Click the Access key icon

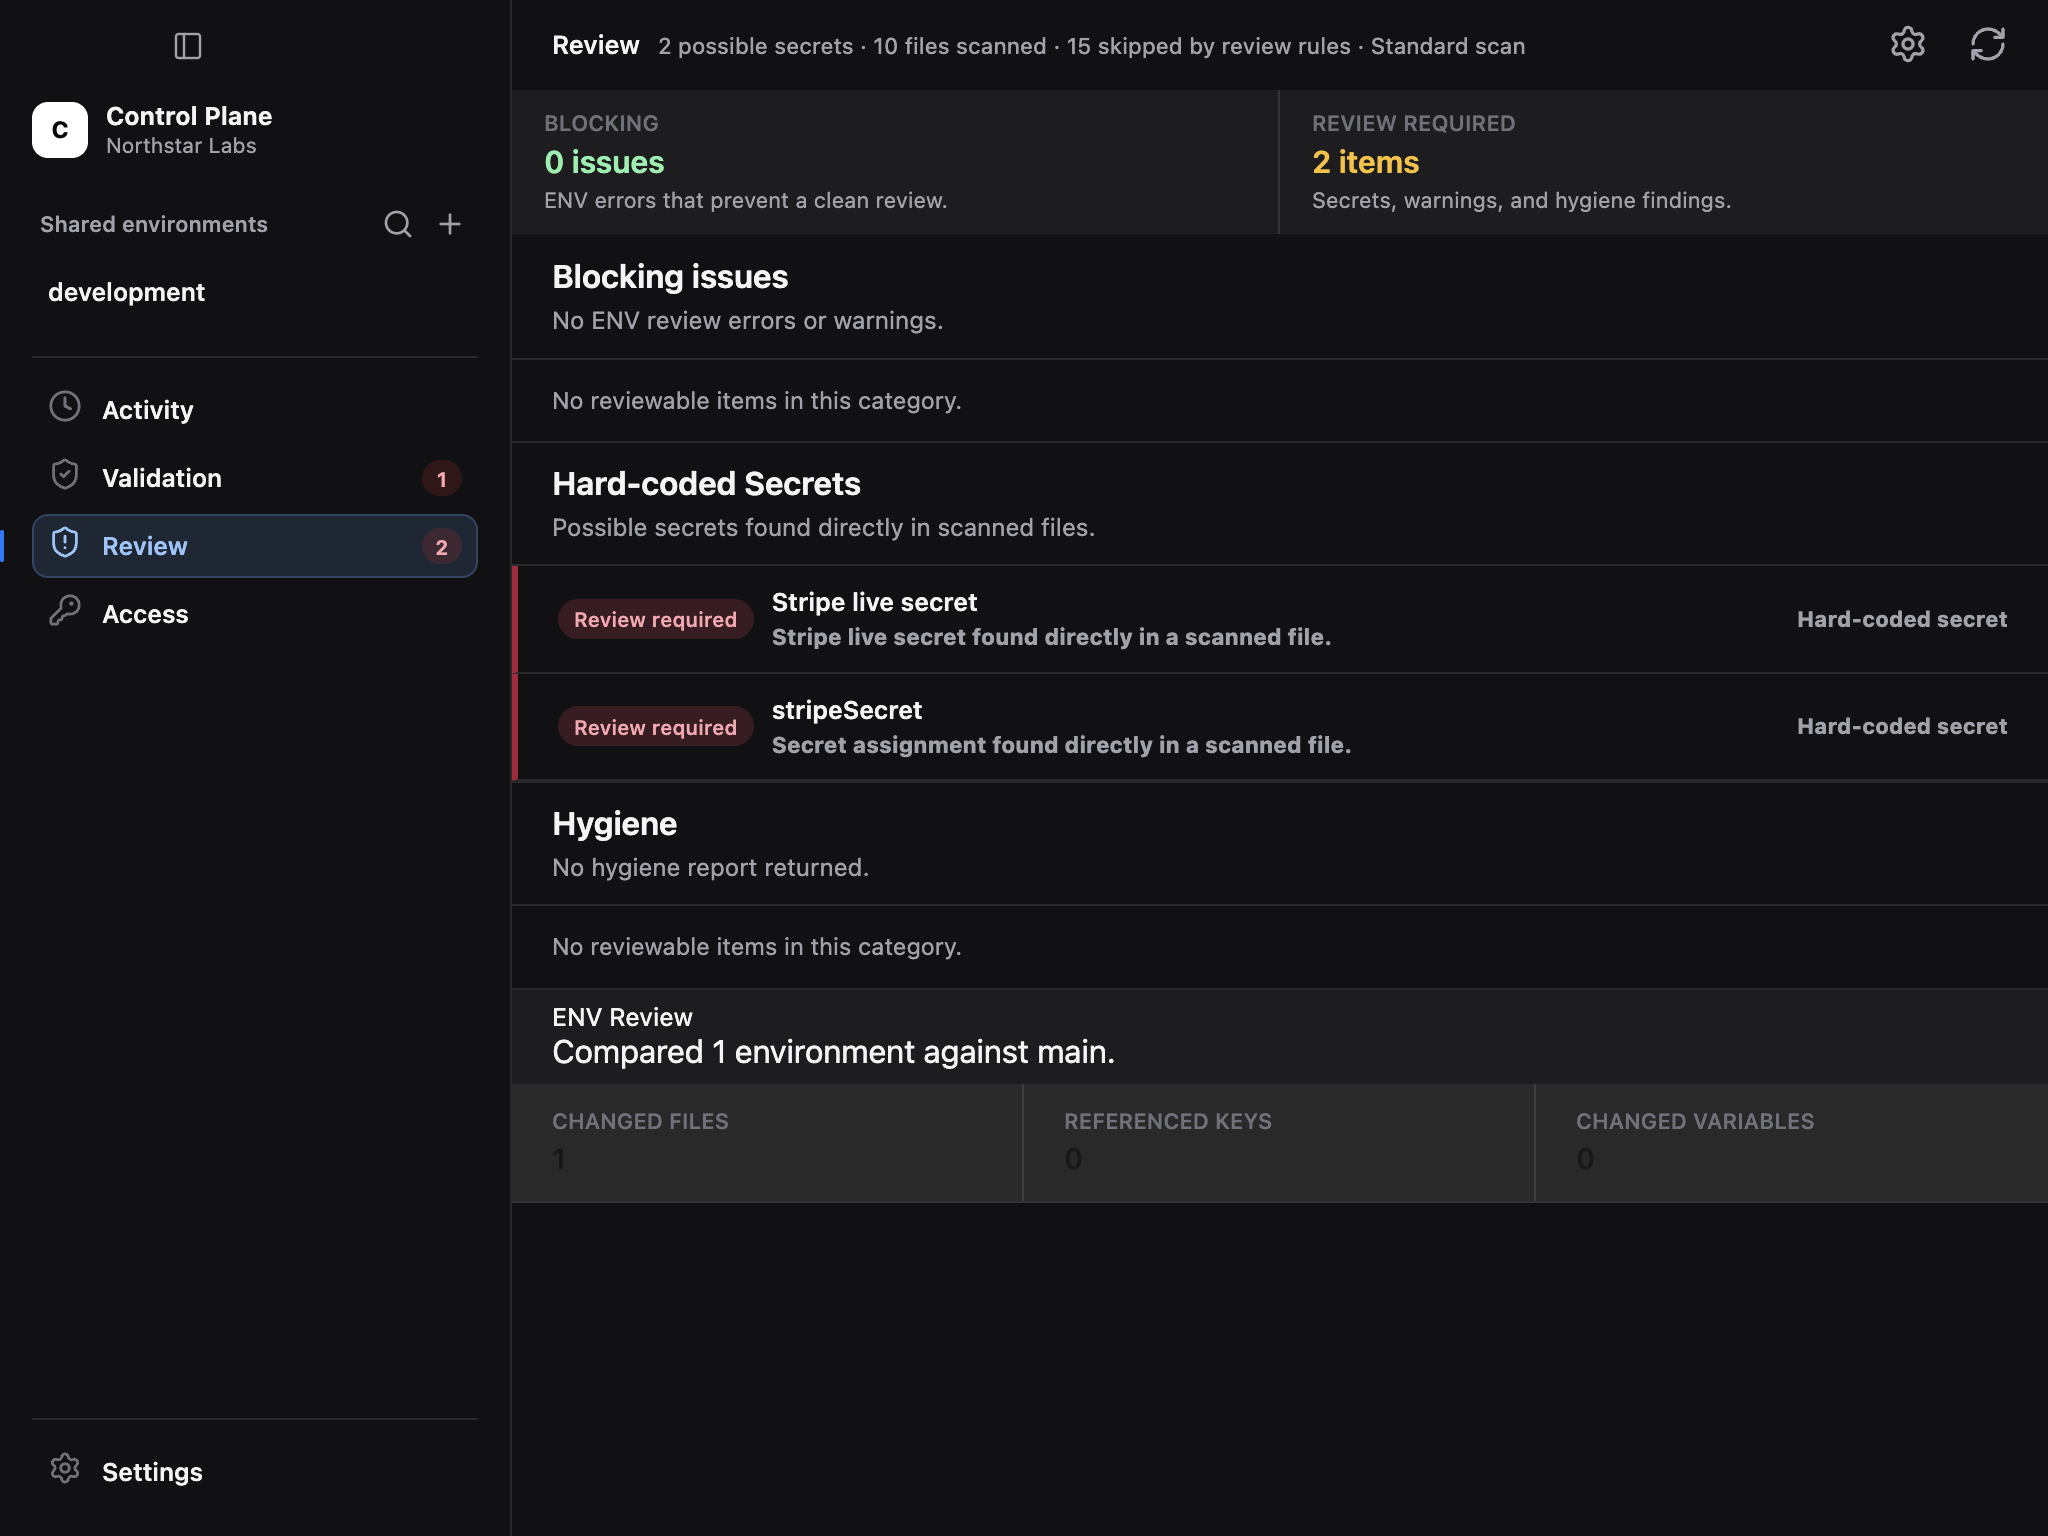pyautogui.click(x=65, y=611)
